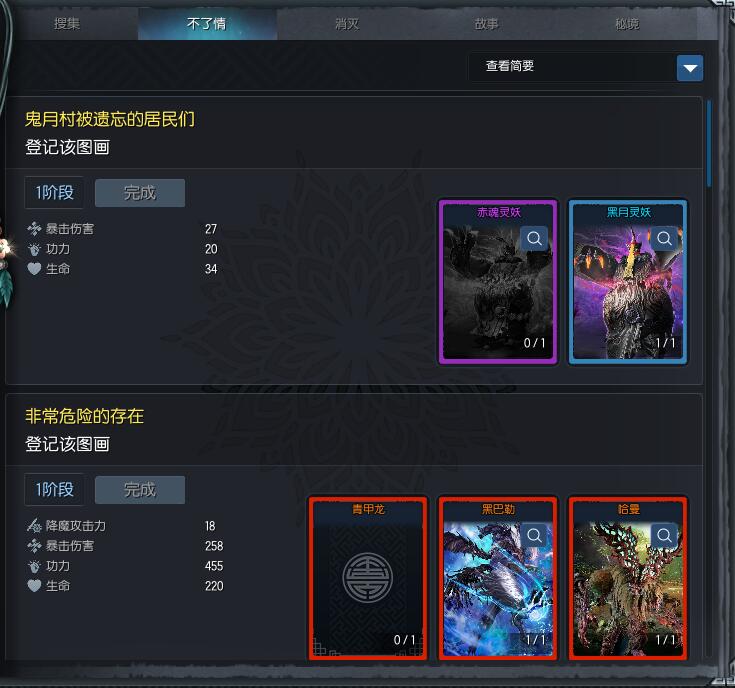Click magnifier icon on 赤魂灵妖 card
735x688 pixels.
click(x=534, y=239)
